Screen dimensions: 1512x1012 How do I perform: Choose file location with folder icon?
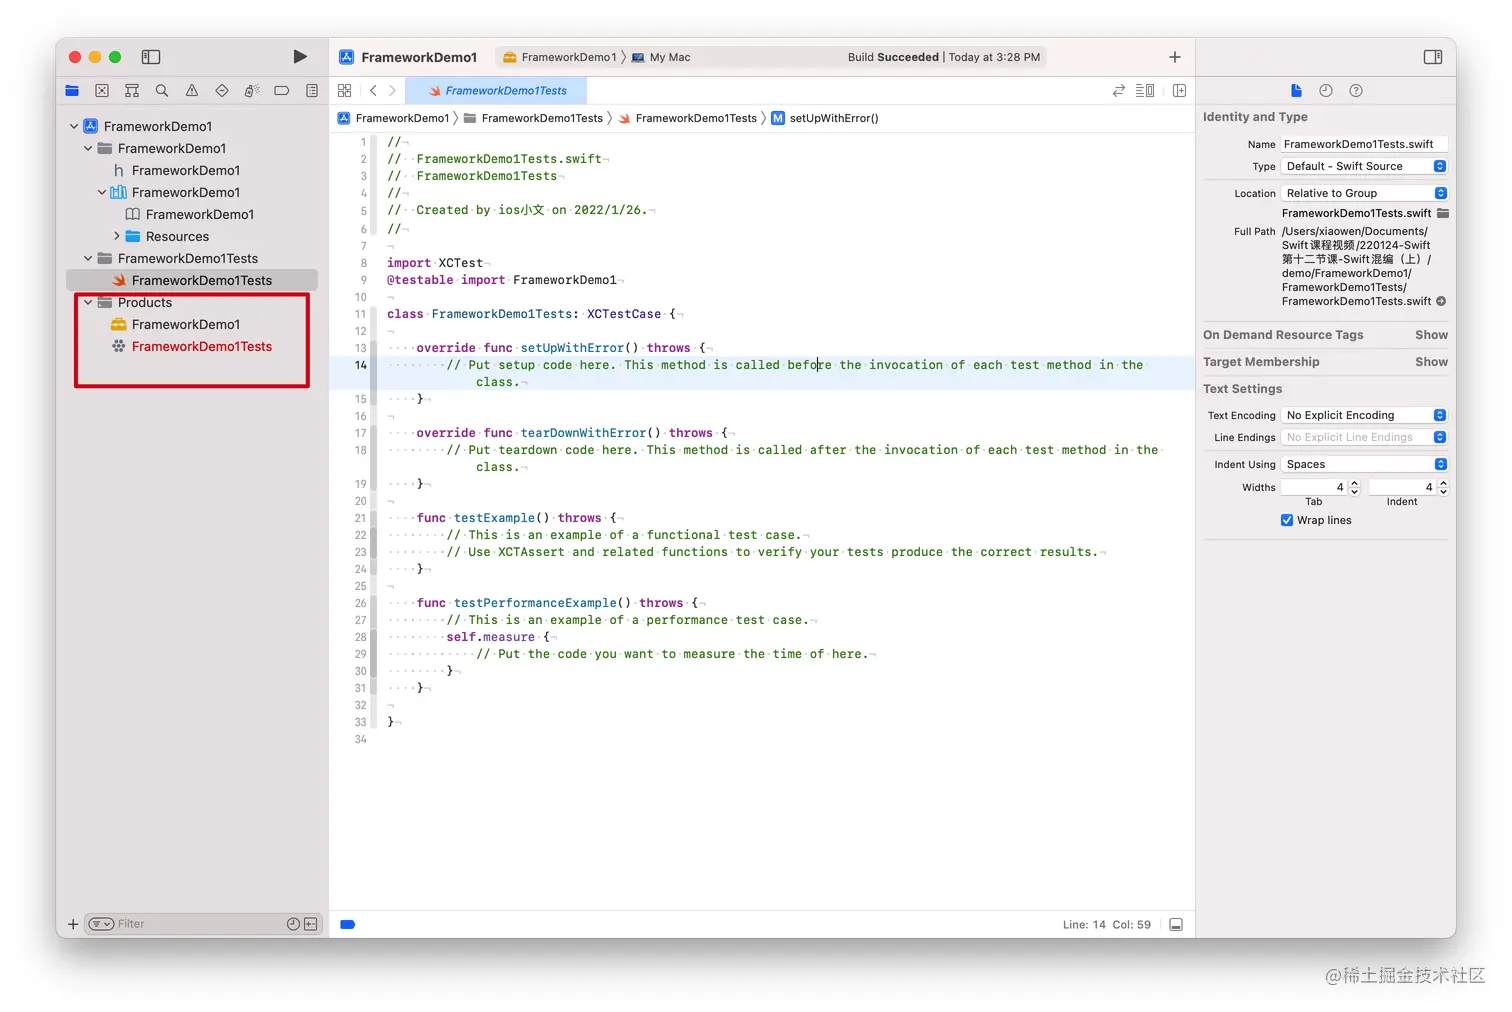(x=1443, y=213)
